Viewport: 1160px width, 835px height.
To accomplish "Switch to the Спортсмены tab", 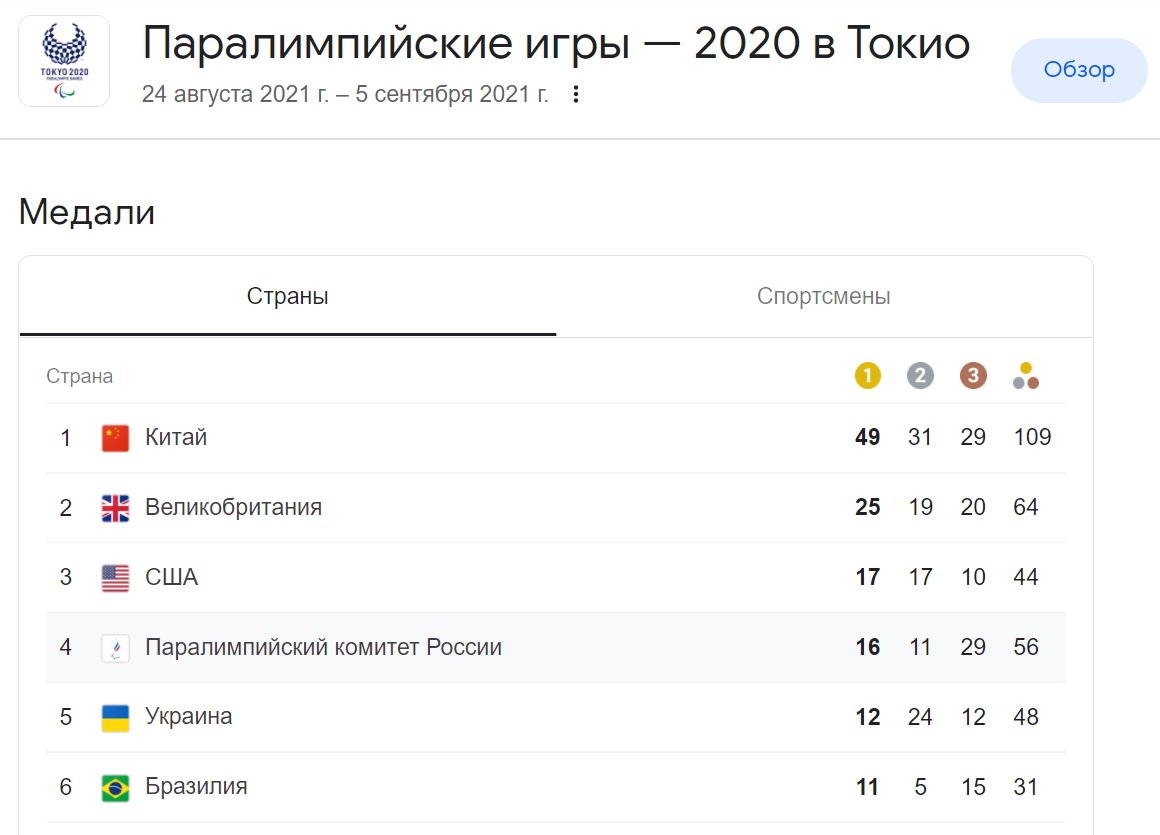I will [823, 297].
